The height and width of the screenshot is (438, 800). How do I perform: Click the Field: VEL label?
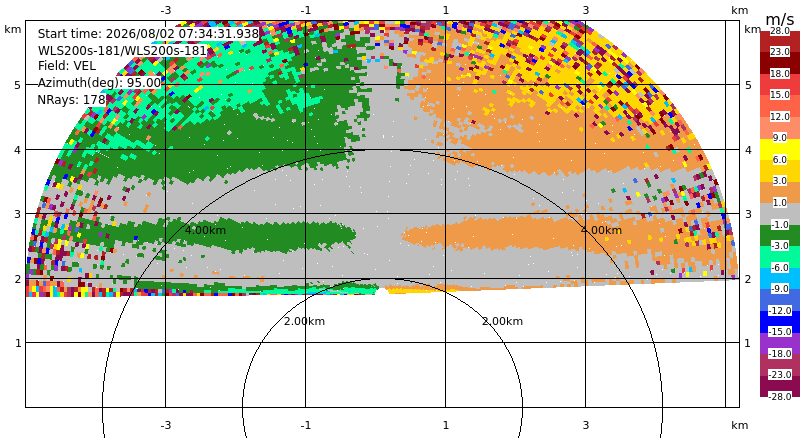click(x=67, y=66)
